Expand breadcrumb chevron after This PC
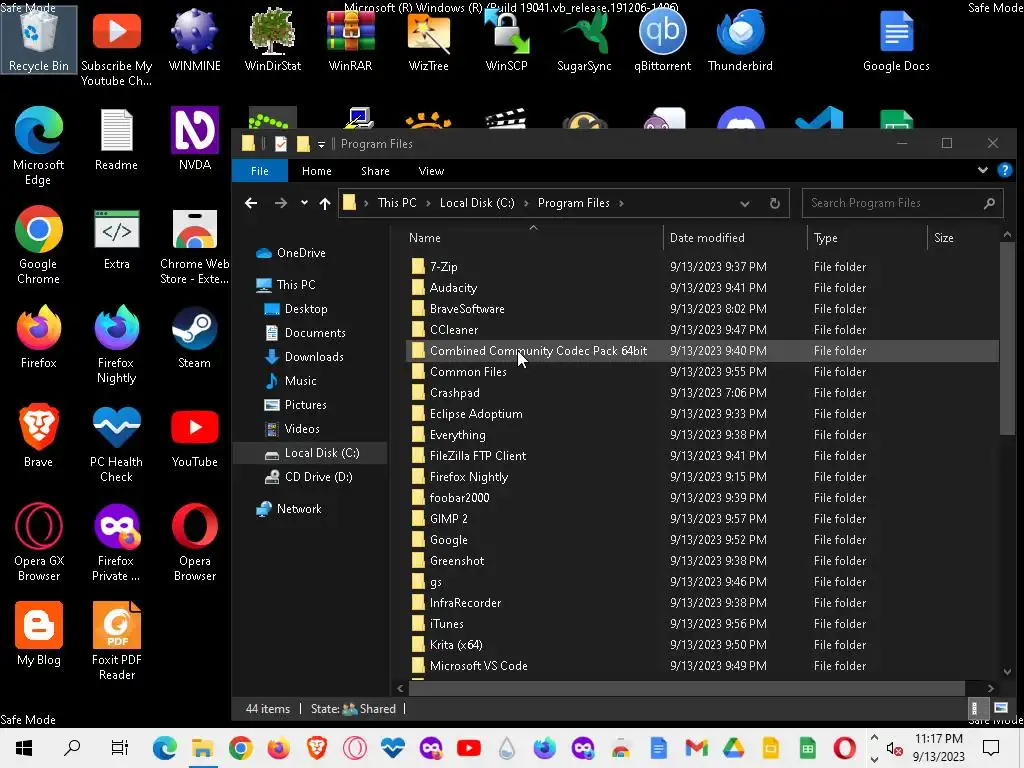Screen dimensions: 1024x768 coord(428,203)
